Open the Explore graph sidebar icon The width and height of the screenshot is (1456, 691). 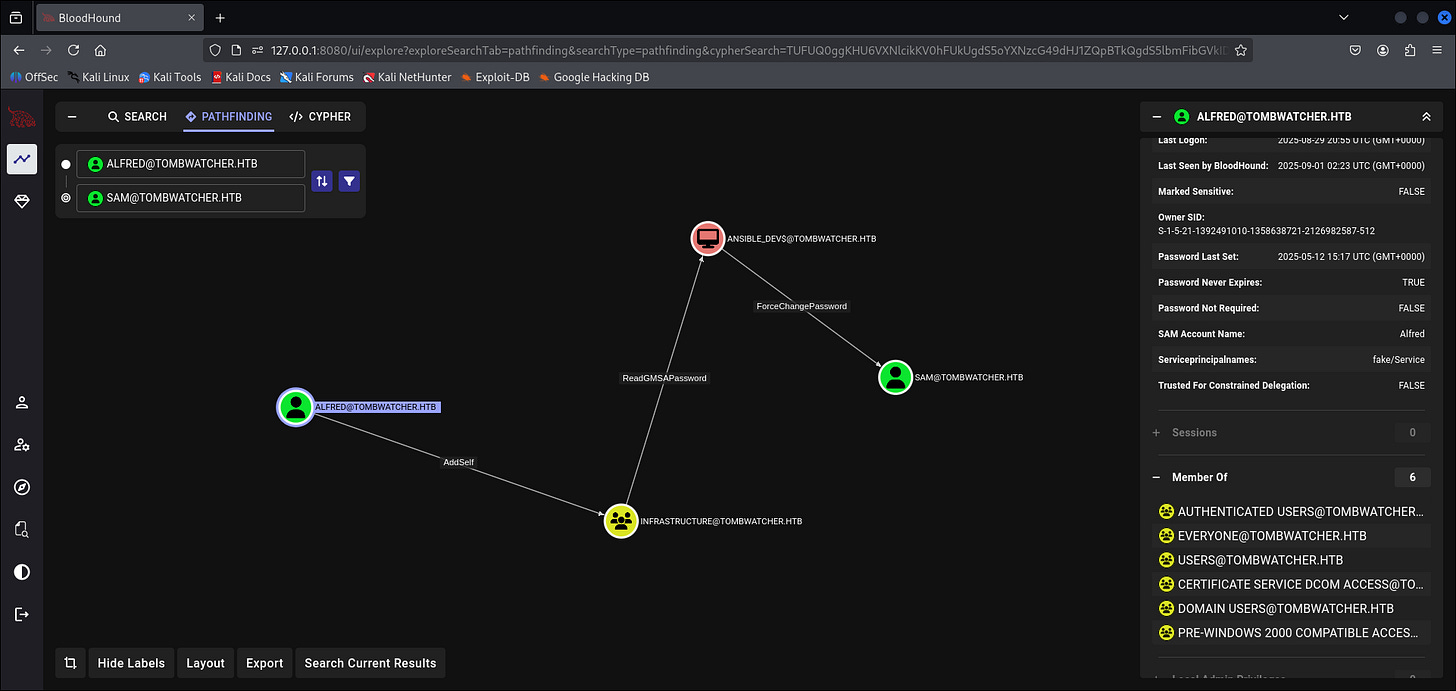21,159
